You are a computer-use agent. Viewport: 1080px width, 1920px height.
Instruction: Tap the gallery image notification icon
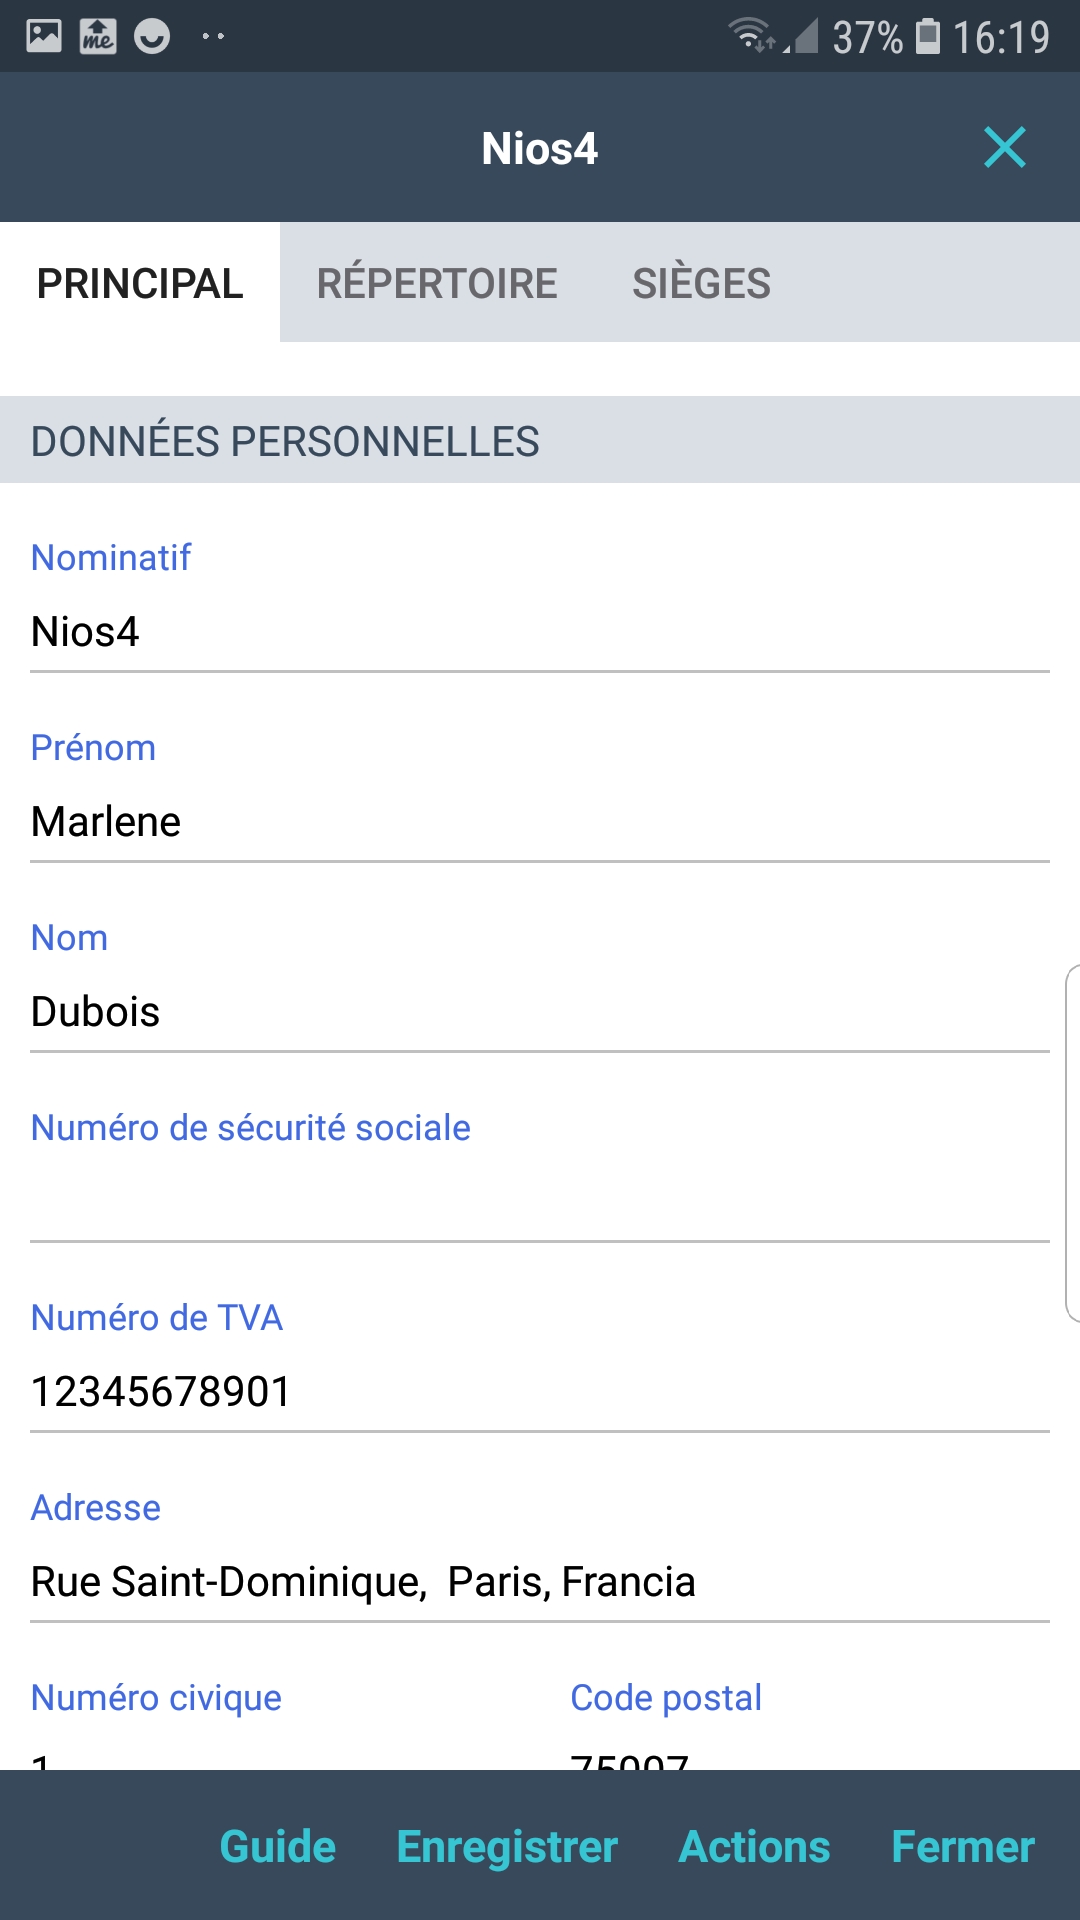44,36
